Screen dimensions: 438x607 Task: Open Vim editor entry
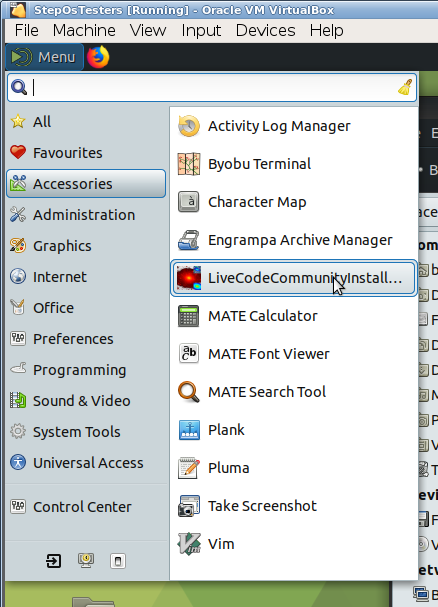tap(294, 544)
